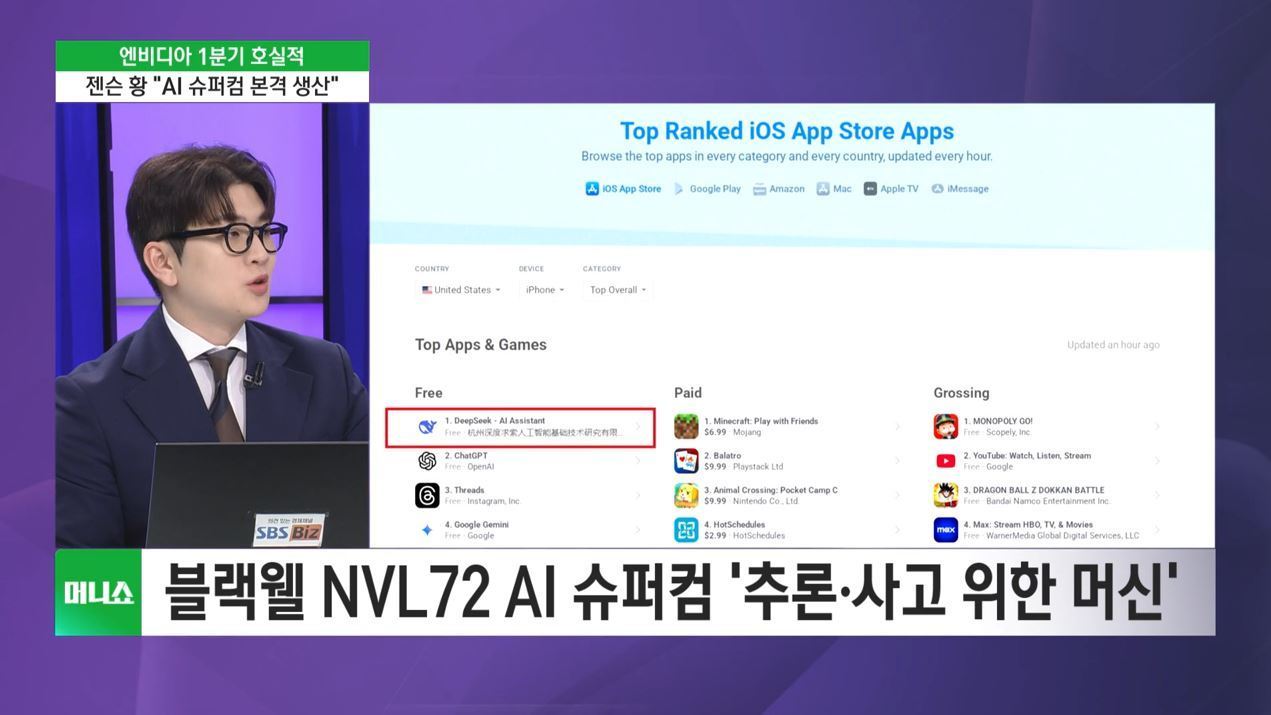Expand the Minecraft row chevron

click(x=897, y=427)
